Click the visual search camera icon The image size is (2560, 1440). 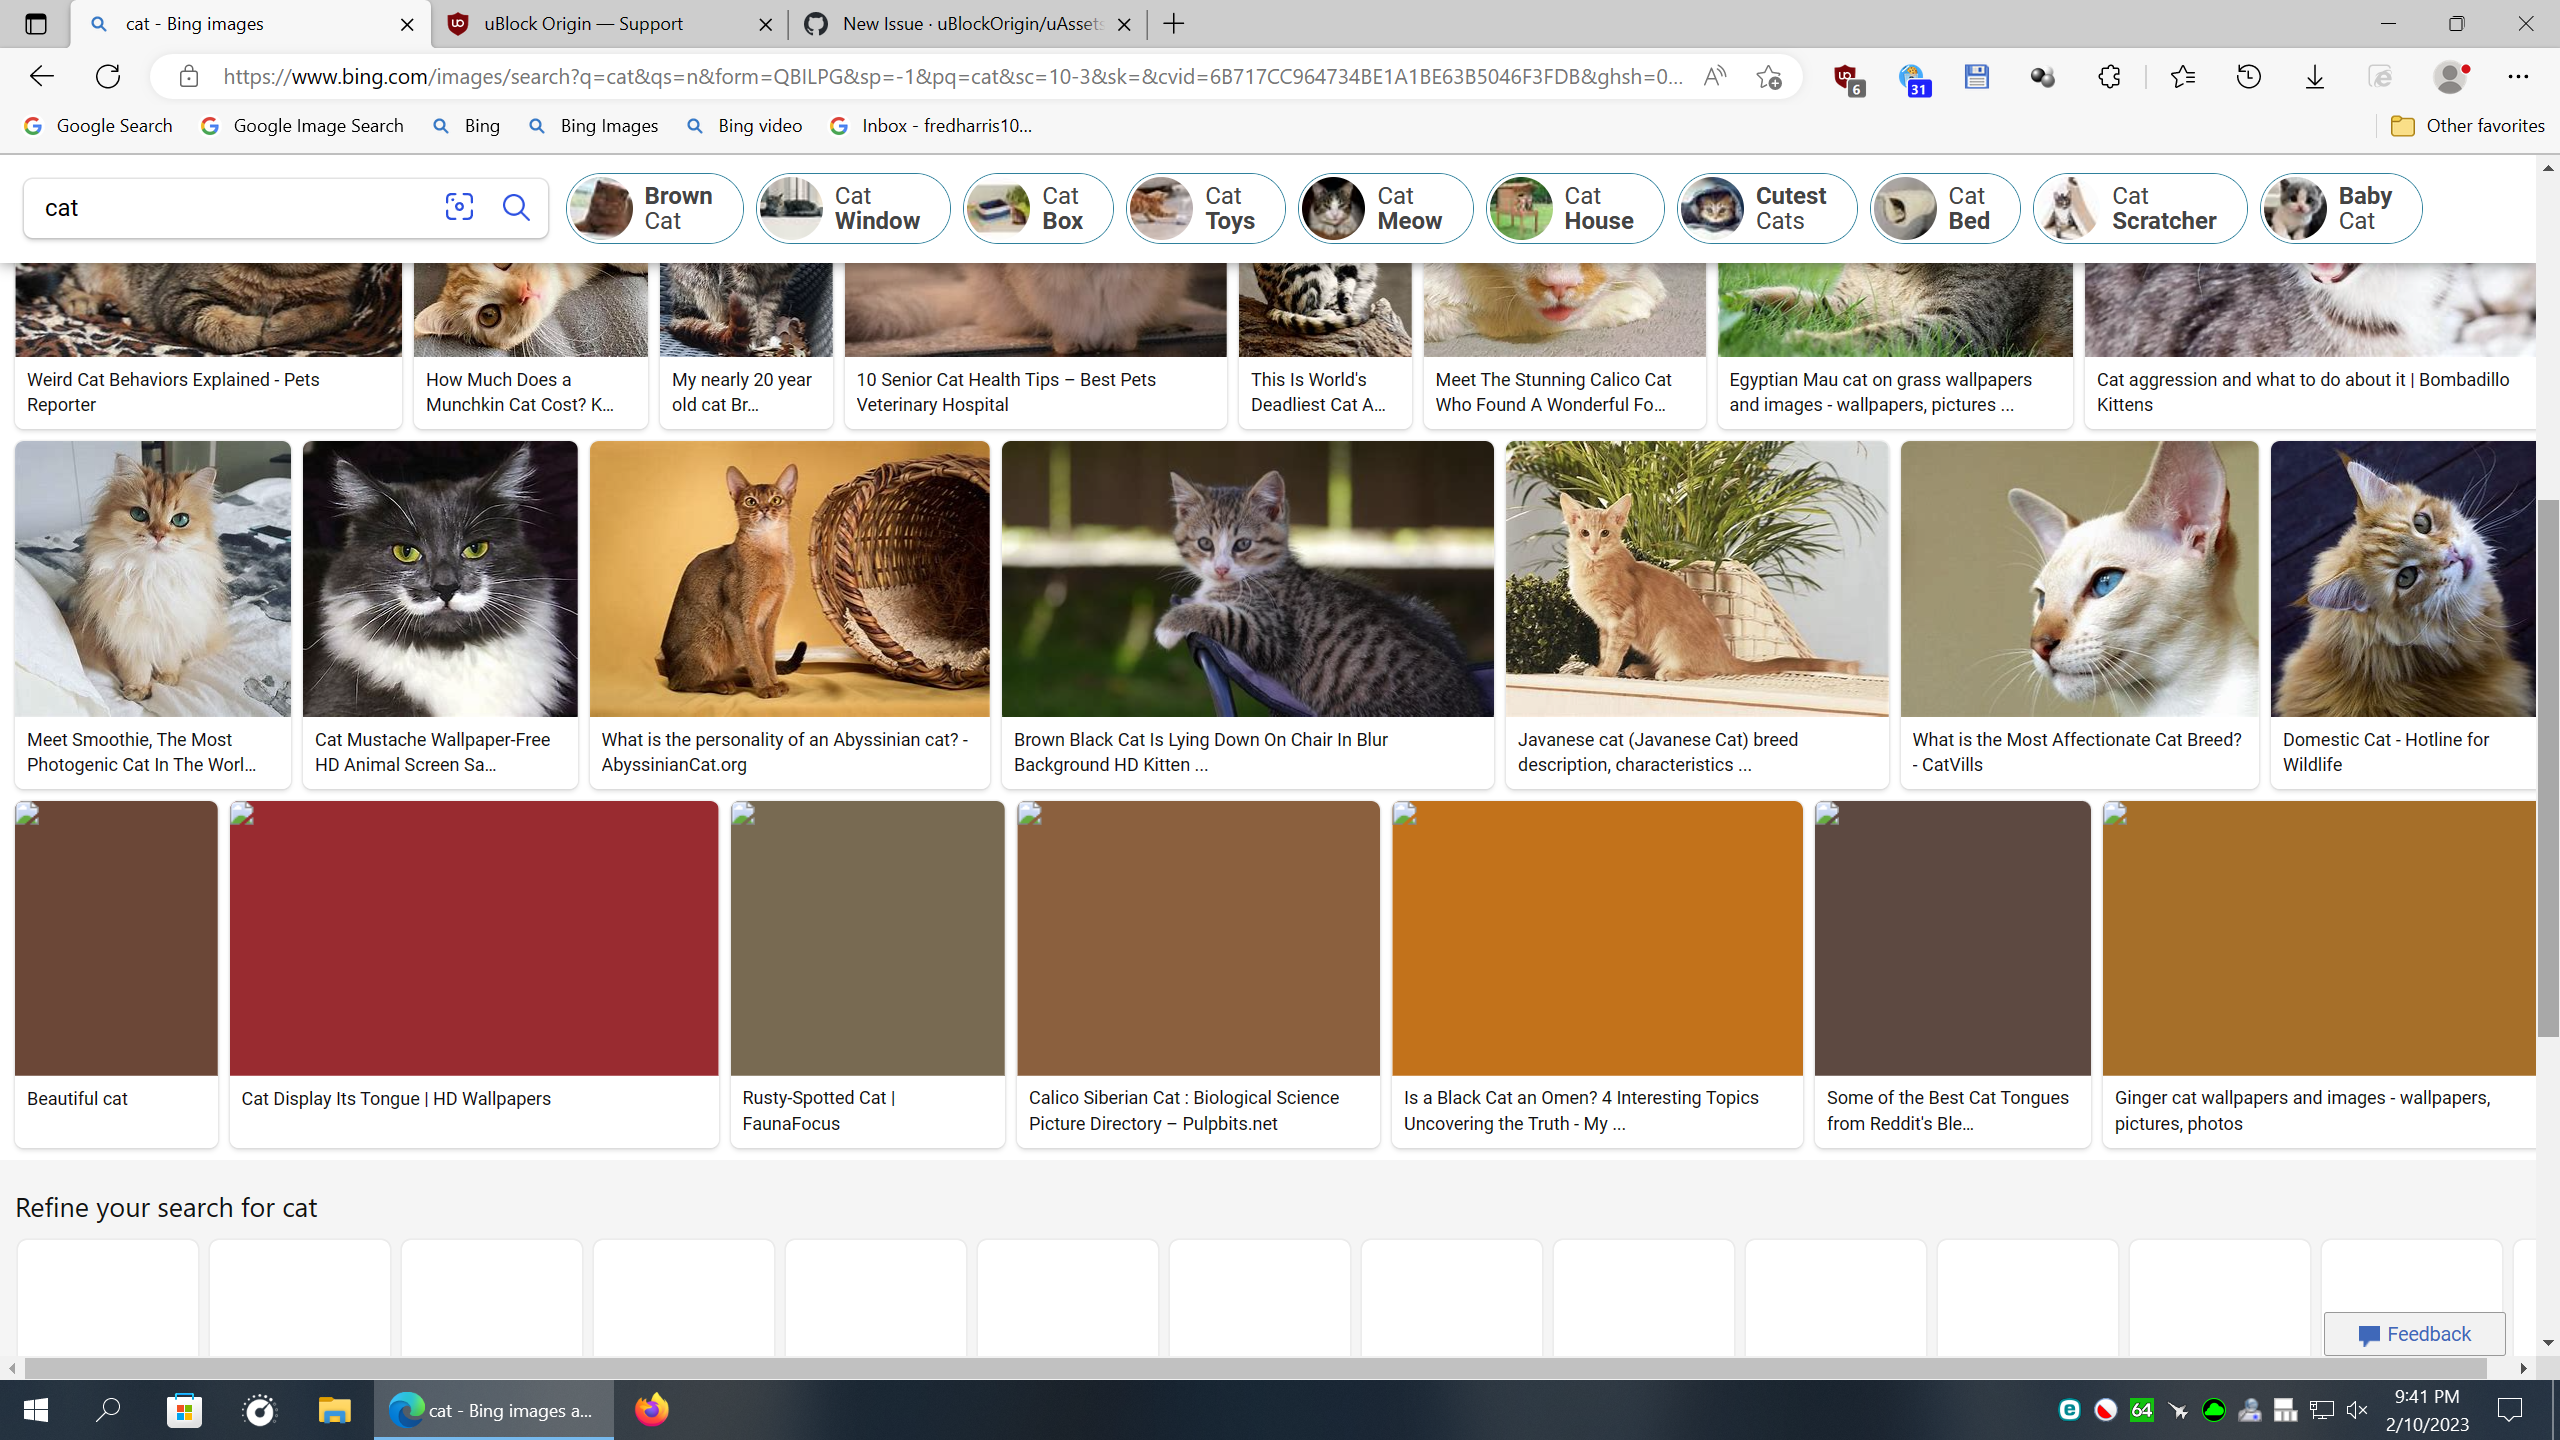coord(458,207)
